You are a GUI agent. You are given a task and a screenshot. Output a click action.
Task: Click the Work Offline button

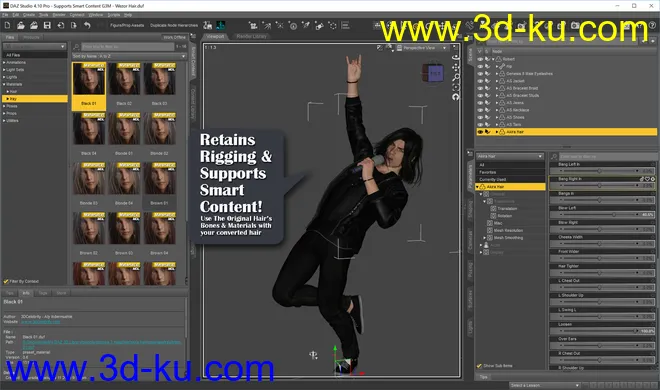[x=174, y=37]
